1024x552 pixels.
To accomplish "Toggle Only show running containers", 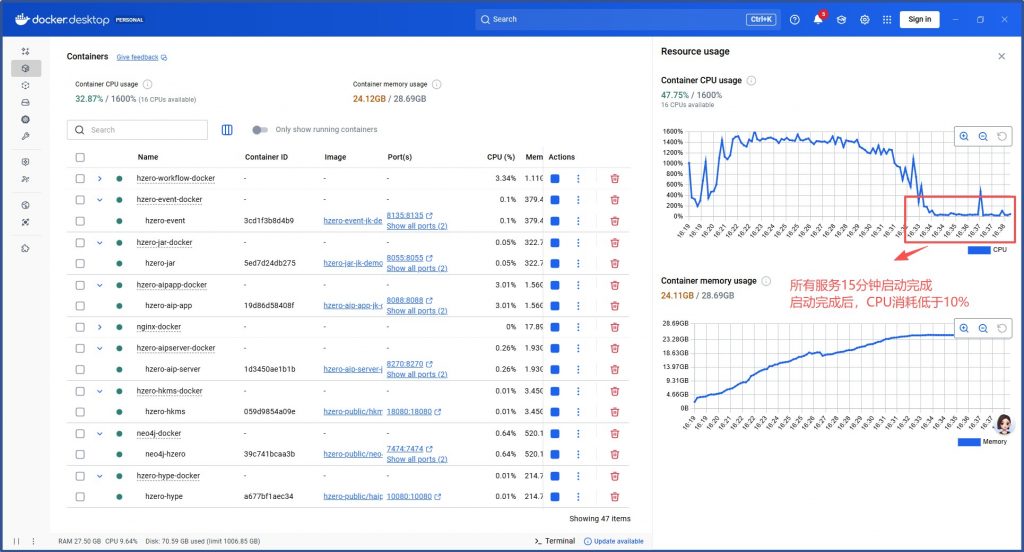I will pyautogui.click(x=260, y=130).
